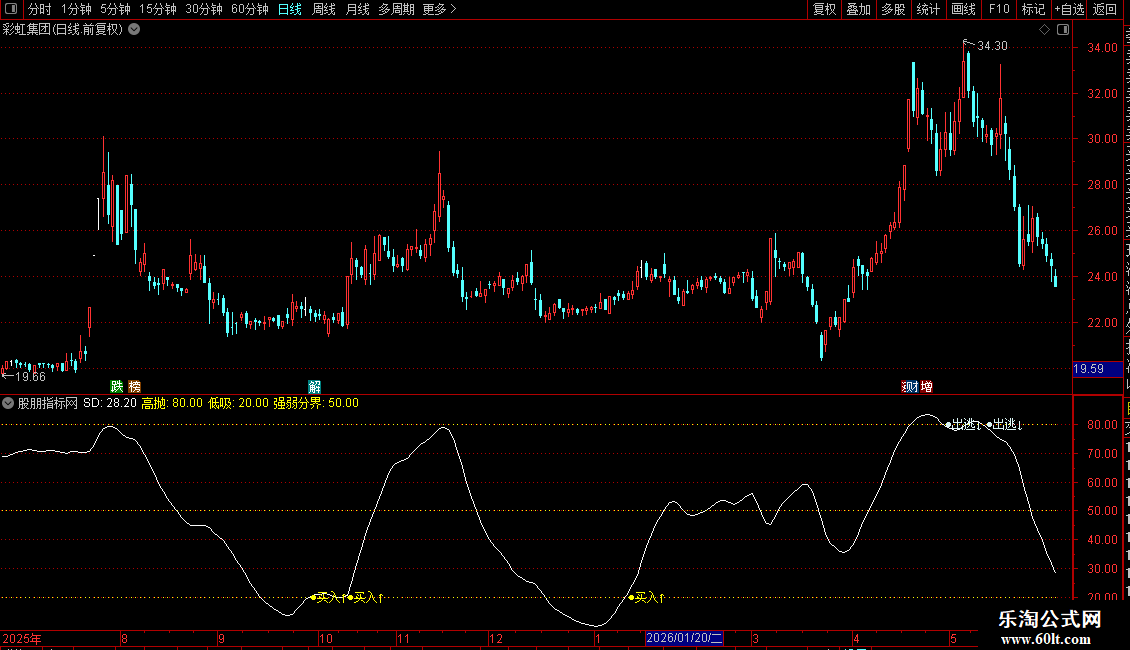Open F10 company info
This screenshot has height=650, width=1130.
[x=999, y=9]
